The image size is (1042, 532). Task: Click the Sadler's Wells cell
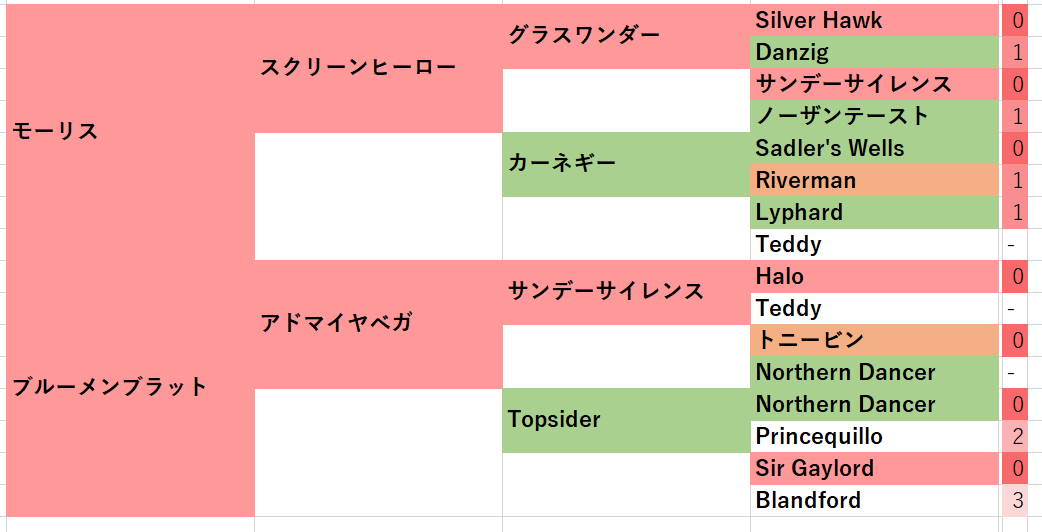point(875,148)
